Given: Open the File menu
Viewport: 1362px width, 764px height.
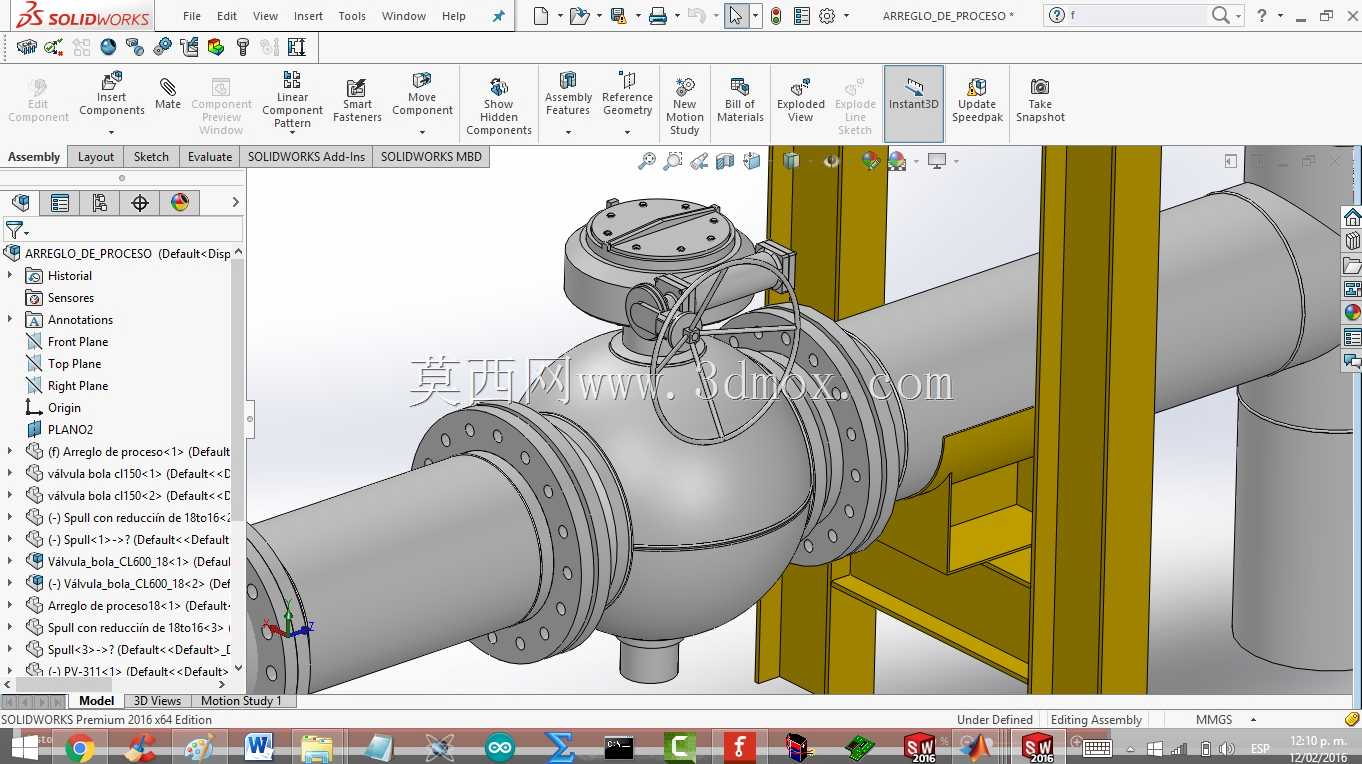Looking at the screenshot, I should click(x=192, y=16).
